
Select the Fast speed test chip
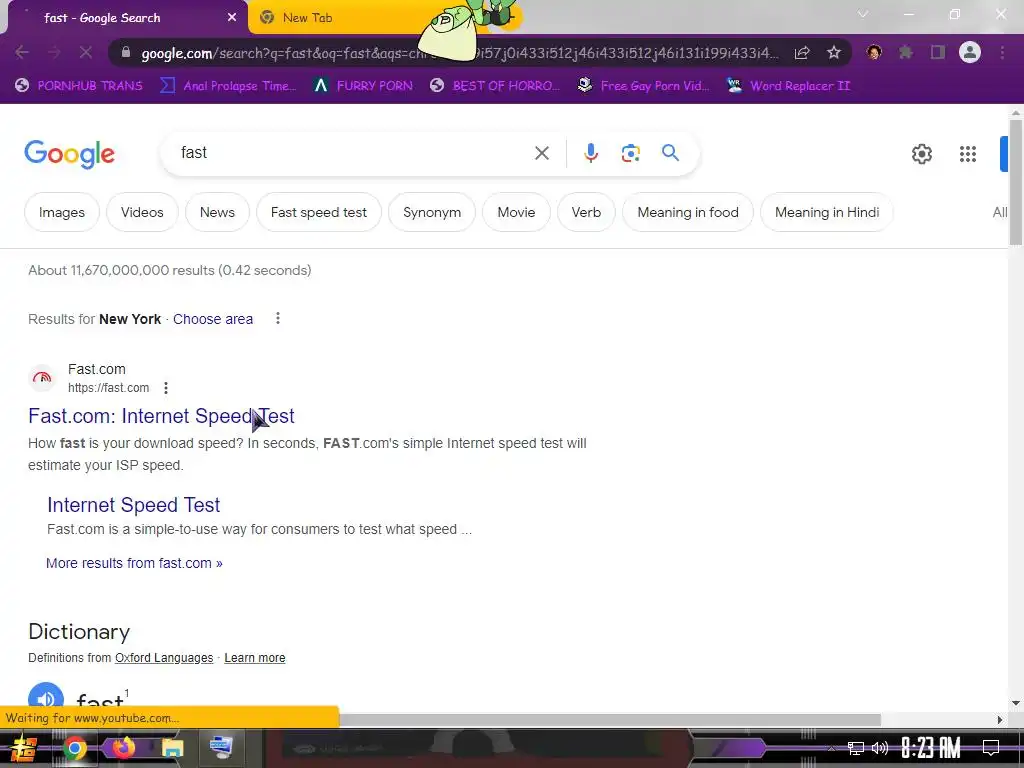[x=319, y=212]
